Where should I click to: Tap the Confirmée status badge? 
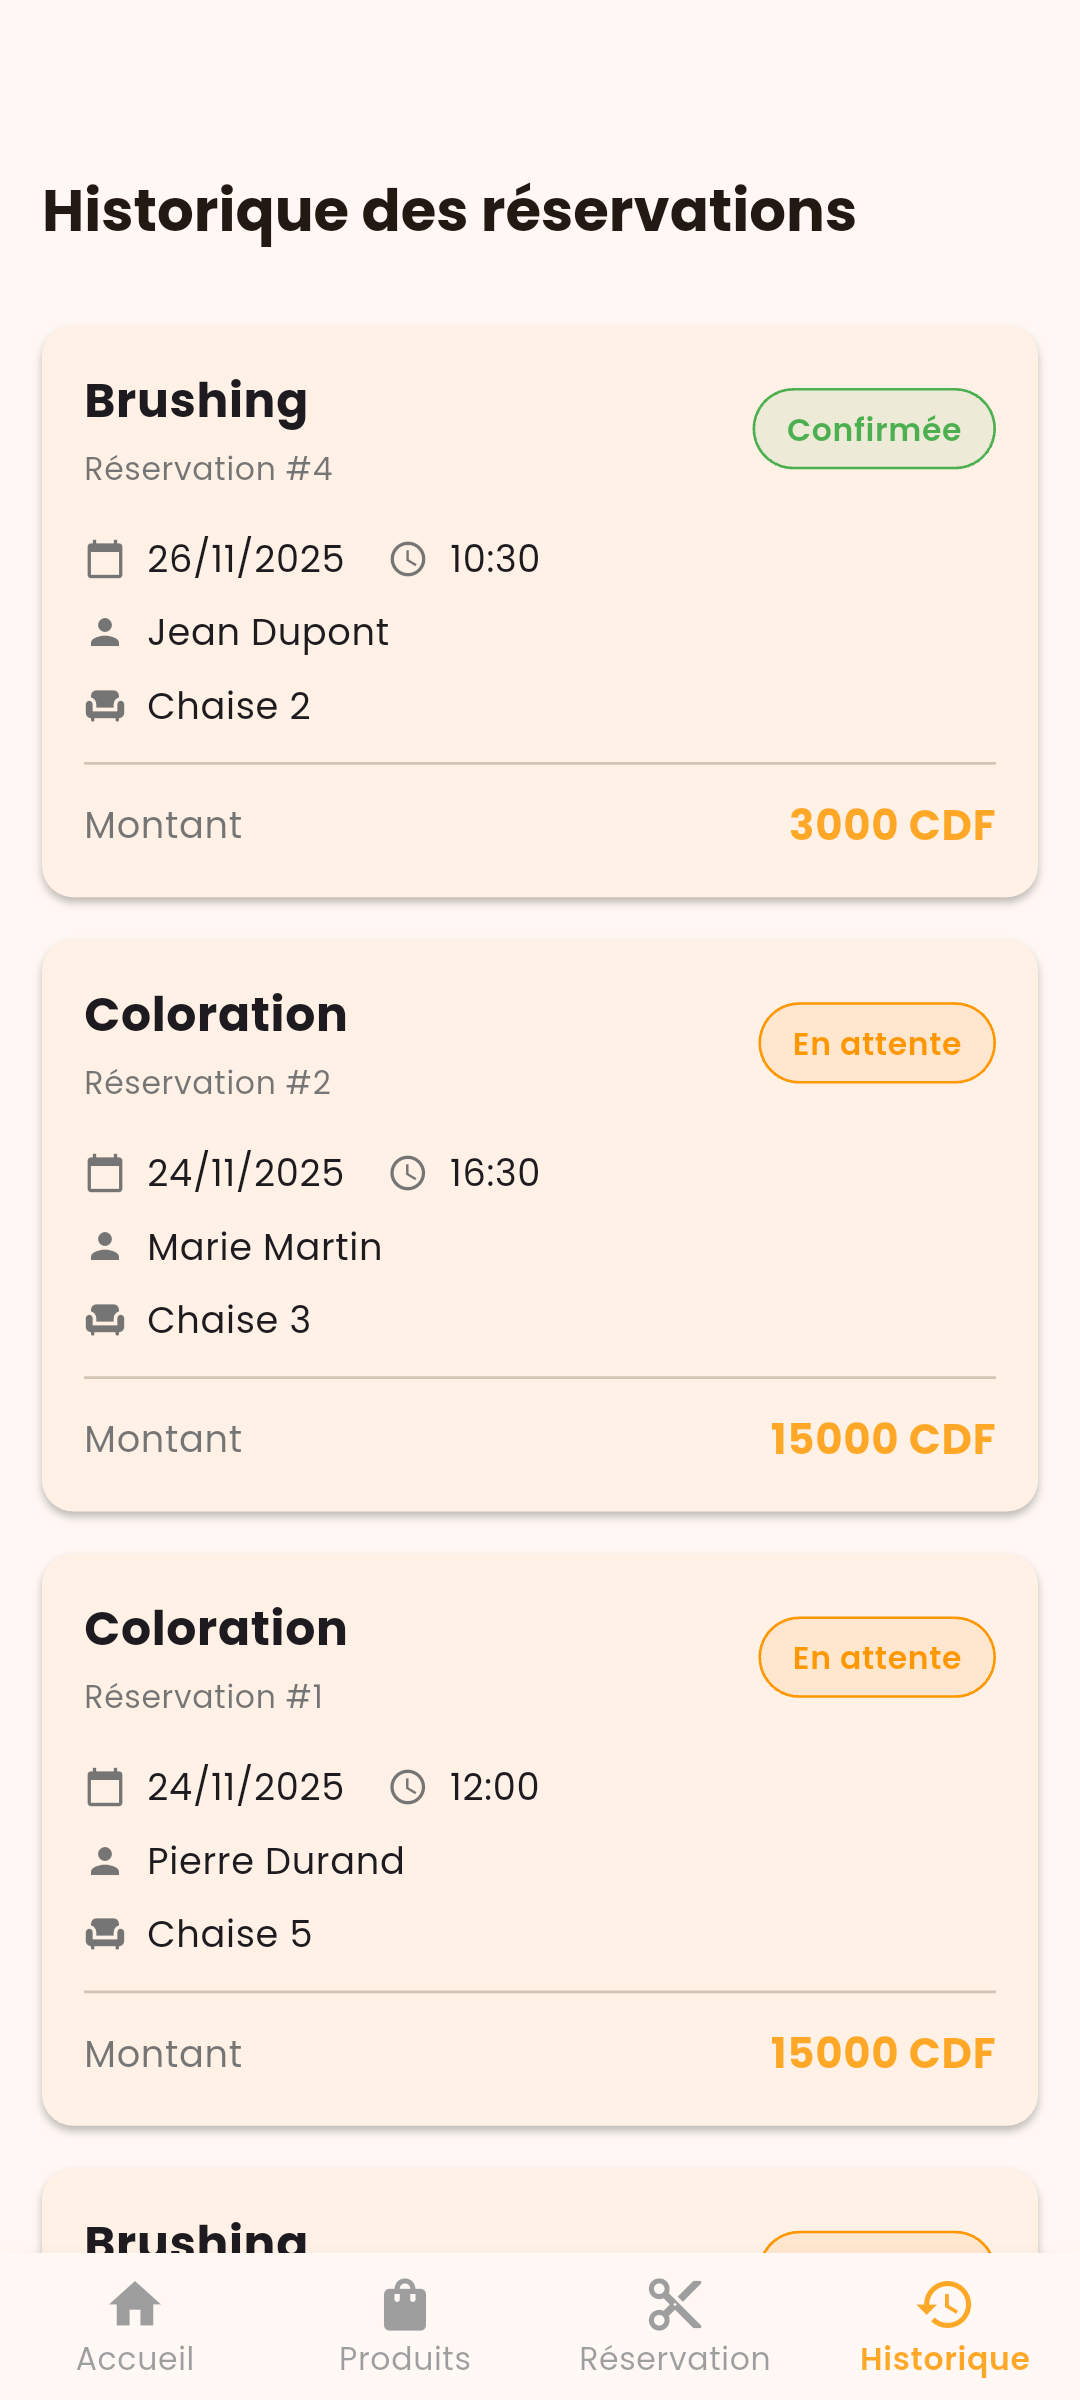[x=874, y=429]
